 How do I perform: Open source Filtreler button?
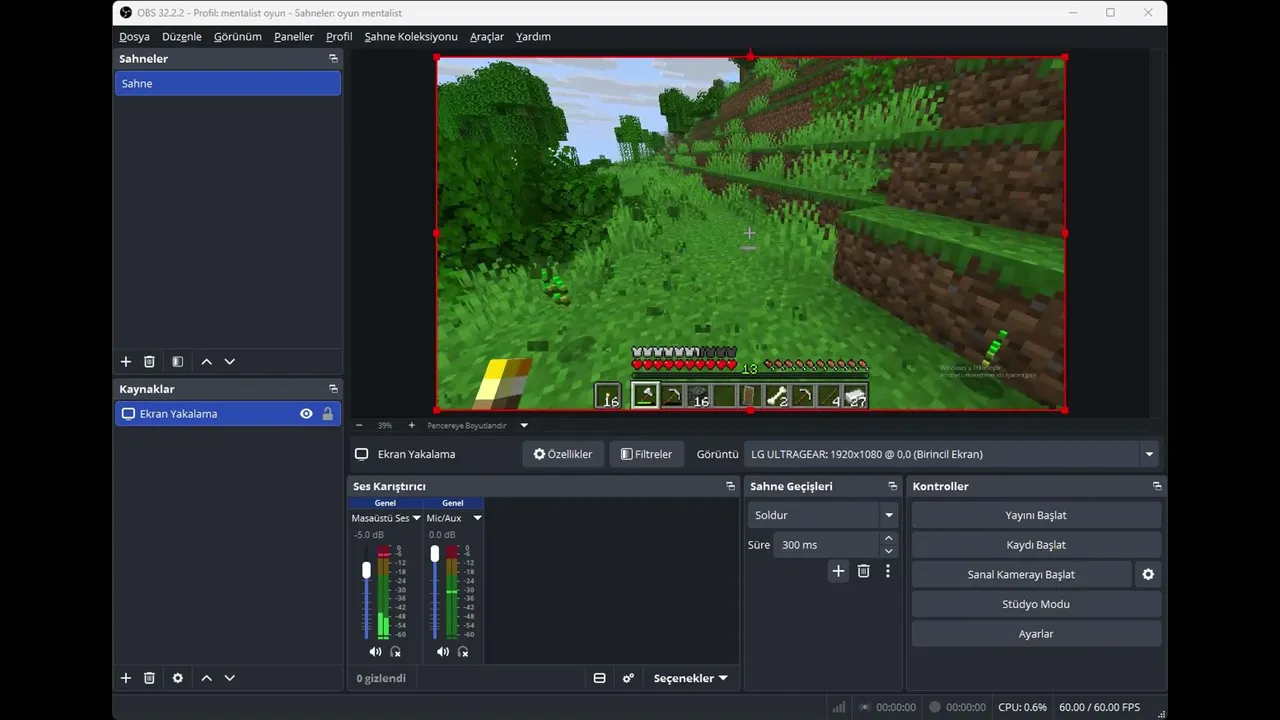[647, 454]
